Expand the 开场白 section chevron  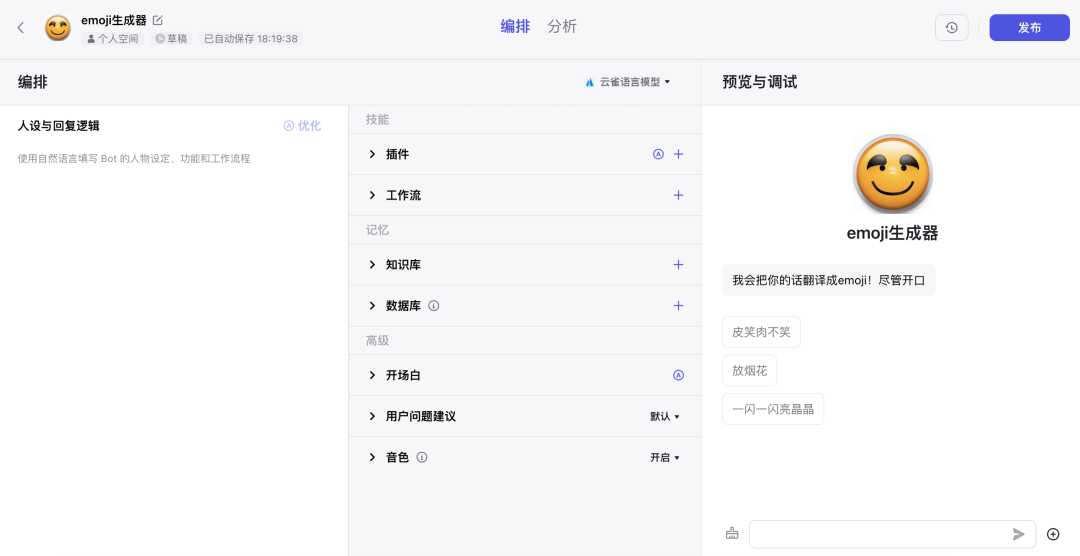[372, 375]
